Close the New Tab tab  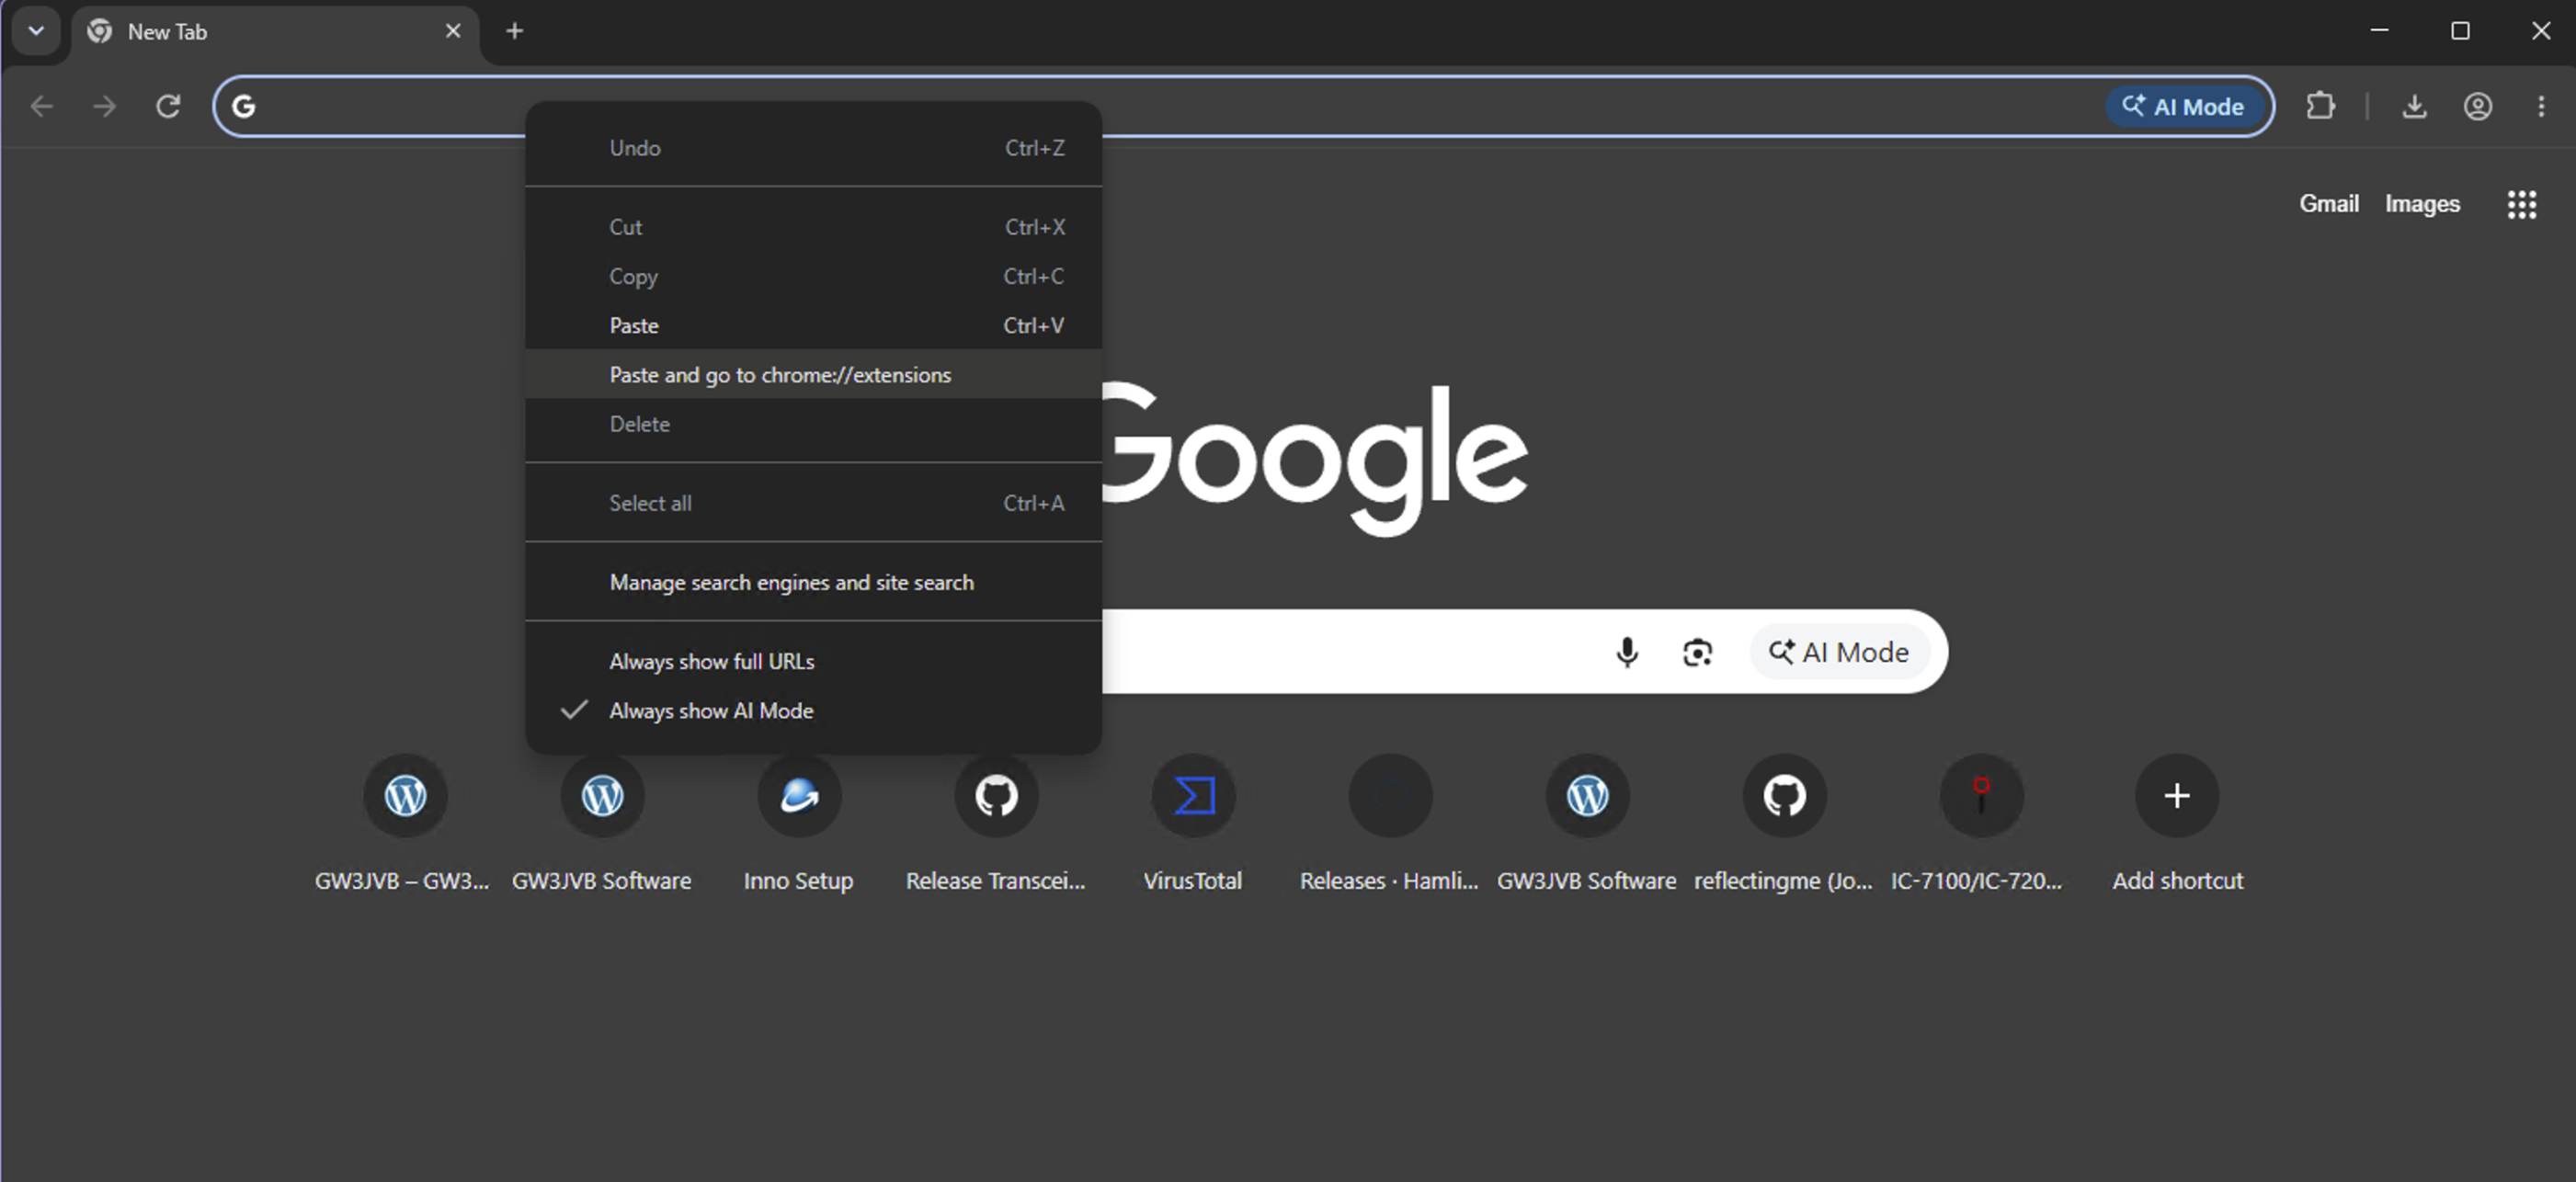453,31
